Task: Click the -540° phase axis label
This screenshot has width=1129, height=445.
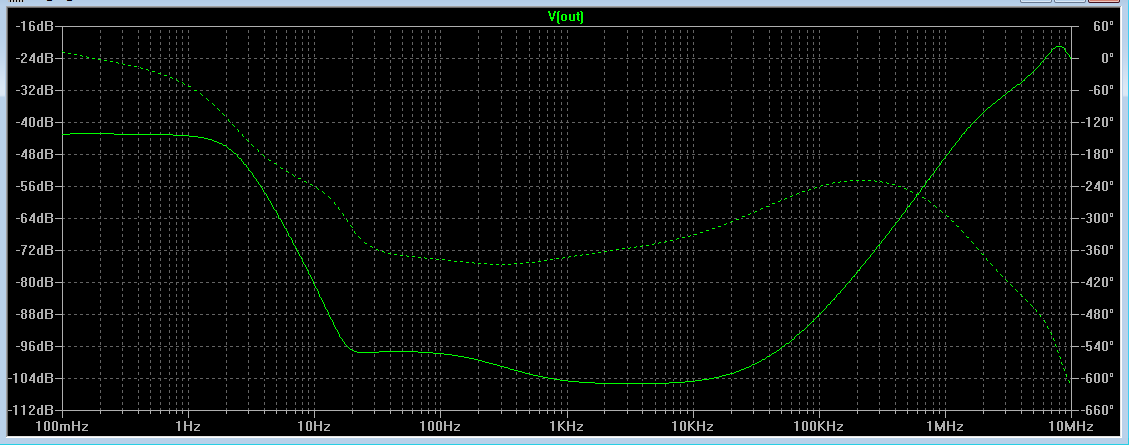Action: click(1096, 346)
